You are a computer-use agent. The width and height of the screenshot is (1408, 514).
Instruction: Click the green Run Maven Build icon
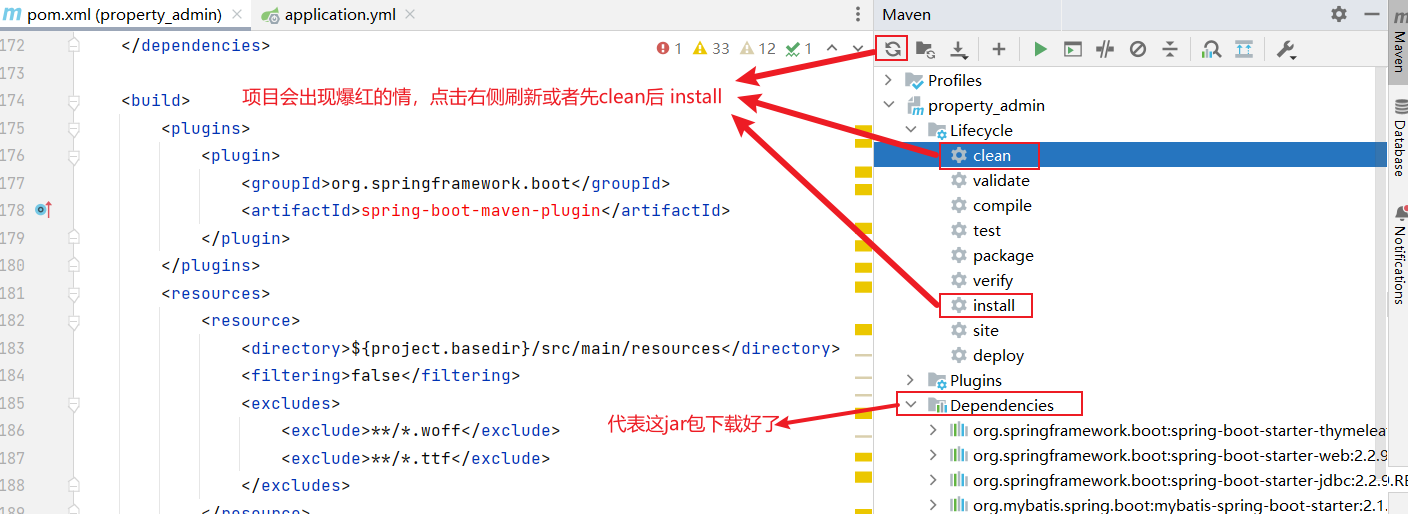(x=1040, y=48)
